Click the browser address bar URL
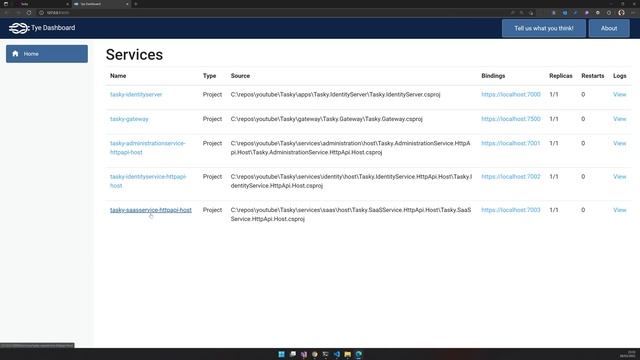 pyautogui.click(x=58, y=13)
